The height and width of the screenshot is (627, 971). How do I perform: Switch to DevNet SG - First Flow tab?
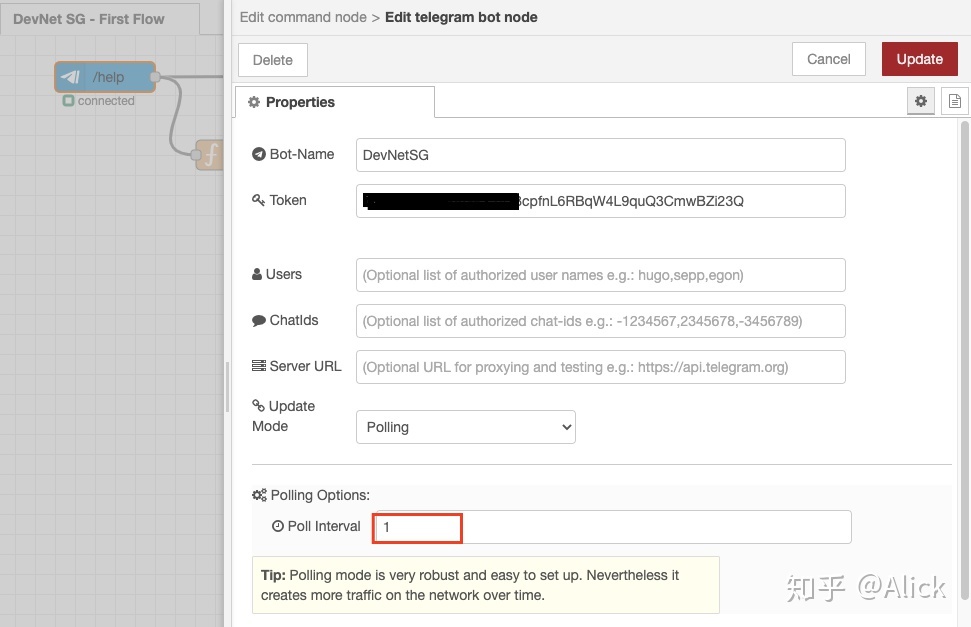coord(100,19)
